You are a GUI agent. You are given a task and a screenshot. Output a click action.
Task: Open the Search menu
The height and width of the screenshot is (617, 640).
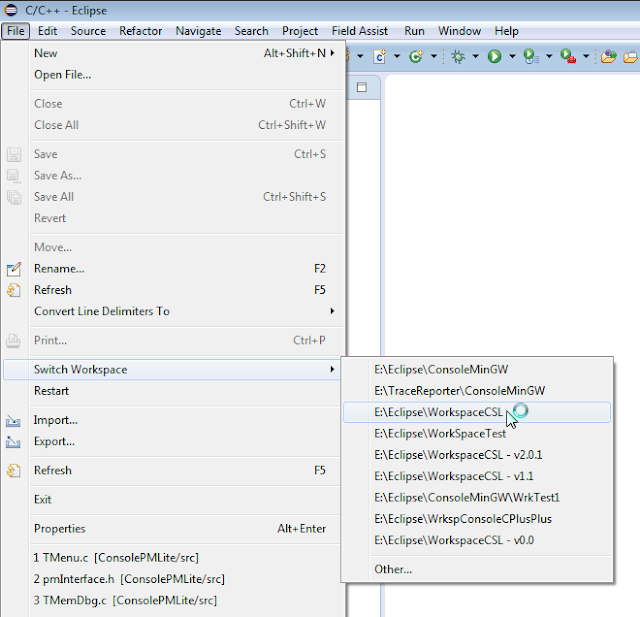[x=251, y=31]
